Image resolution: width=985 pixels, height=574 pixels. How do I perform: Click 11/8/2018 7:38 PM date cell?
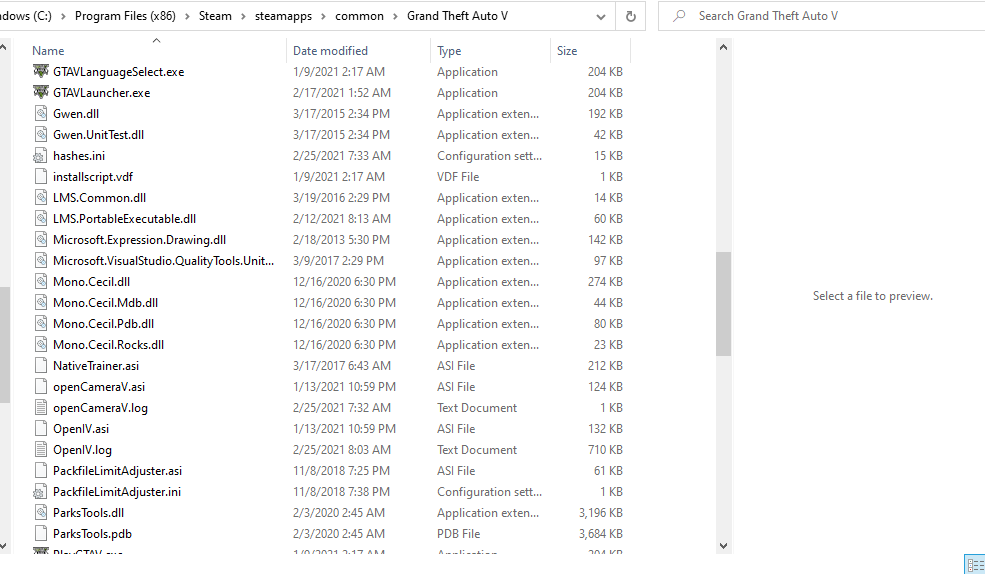pyautogui.click(x=341, y=492)
